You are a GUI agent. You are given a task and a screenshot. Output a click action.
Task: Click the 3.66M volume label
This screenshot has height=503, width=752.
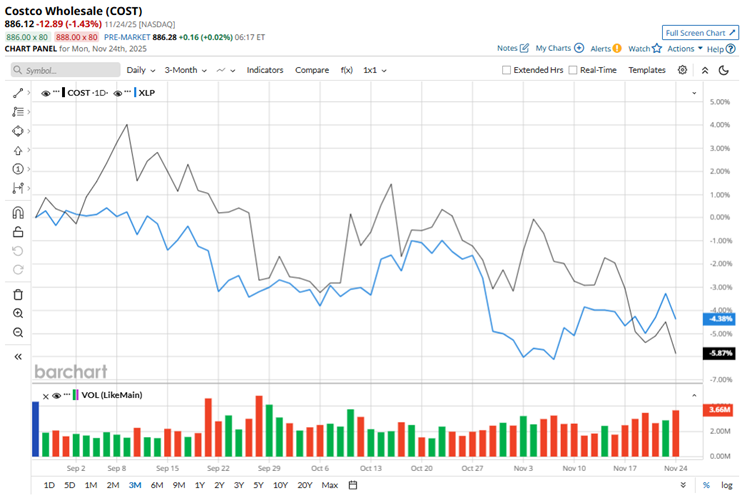pos(719,409)
